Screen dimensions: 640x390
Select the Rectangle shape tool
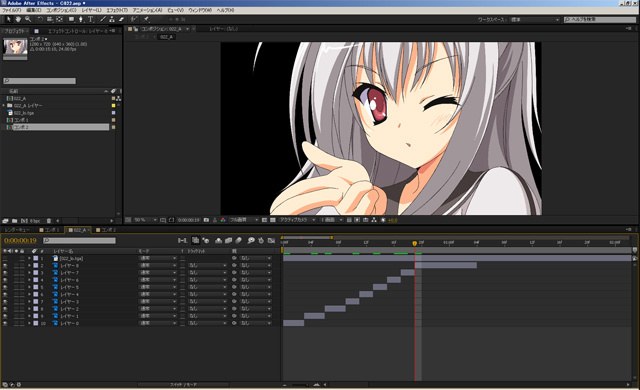point(71,19)
